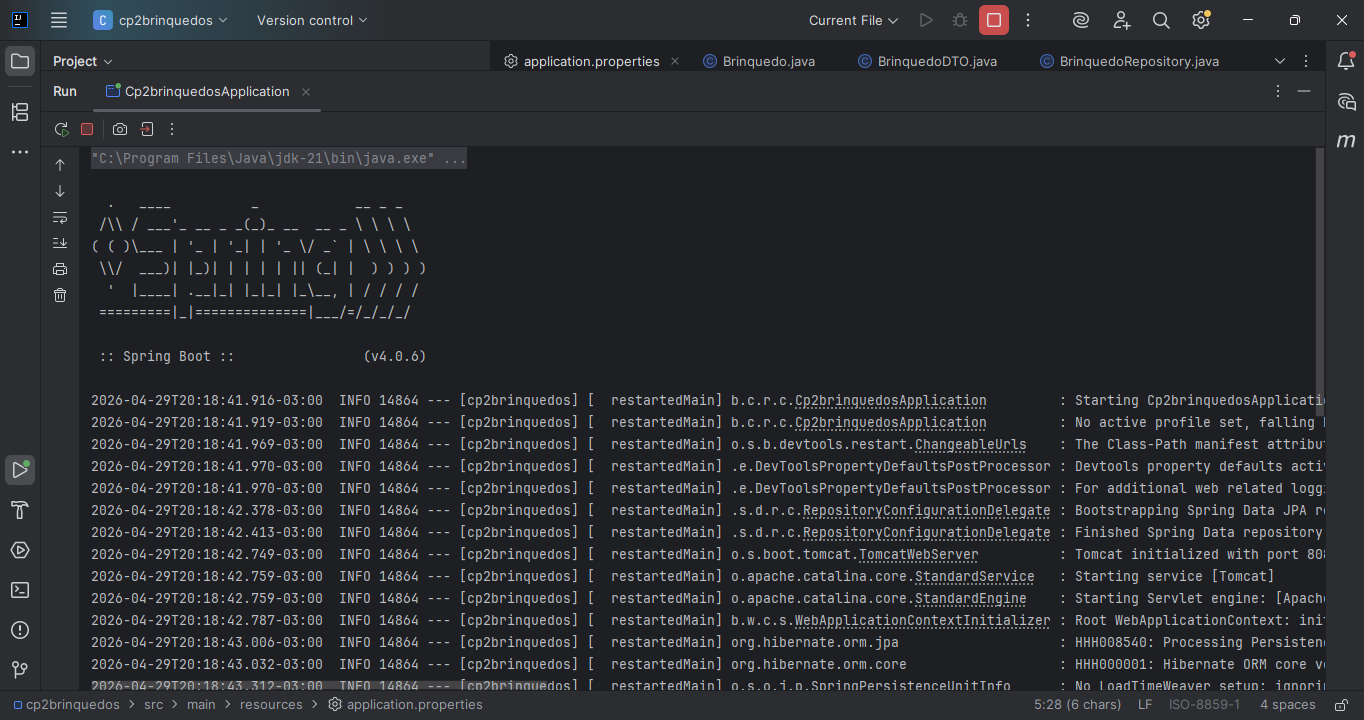Screen dimensions: 1364x720
Task: Stop process in Run toolbar
Action: [87, 129]
